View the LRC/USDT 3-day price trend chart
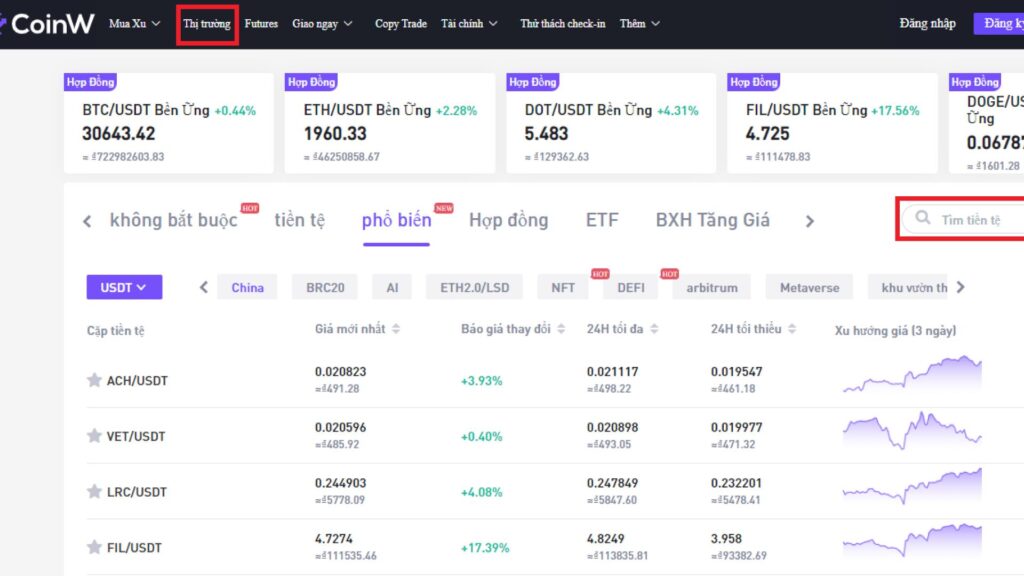This screenshot has height=576, width=1024. click(x=912, y=486)
